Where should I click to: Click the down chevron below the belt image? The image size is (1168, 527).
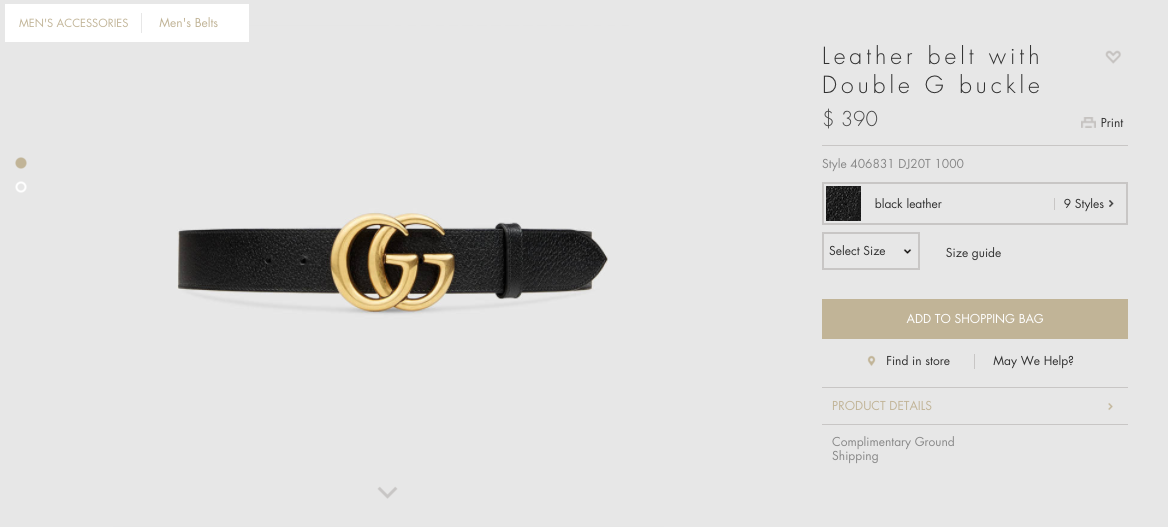coord(387,492)
